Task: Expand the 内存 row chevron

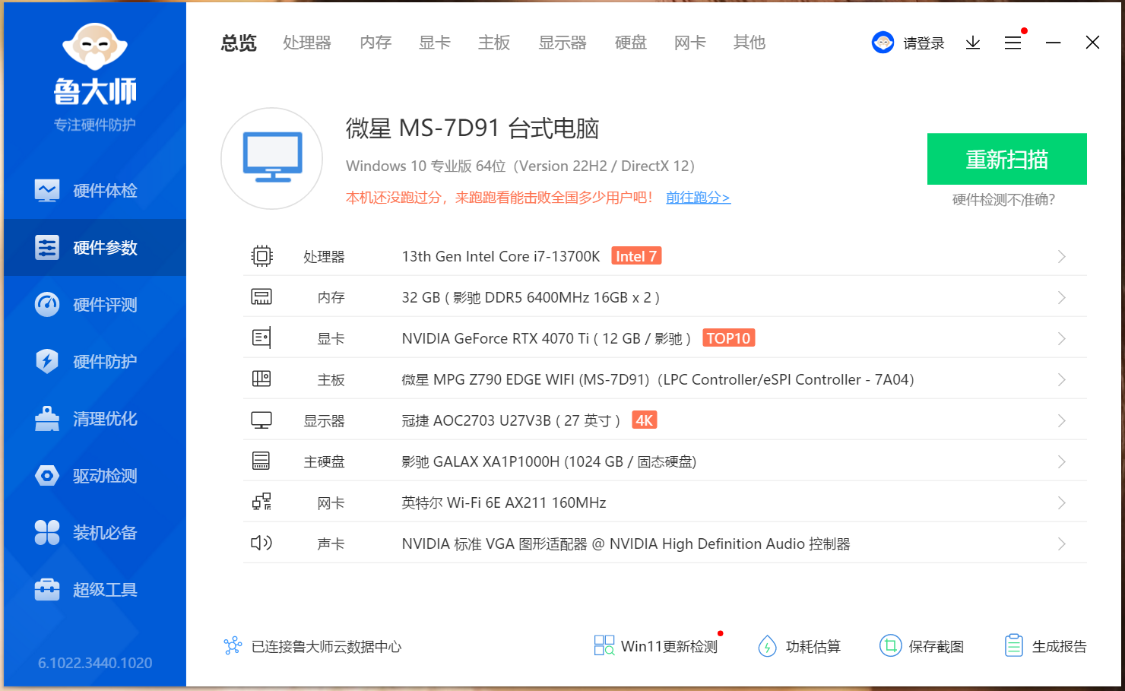Action: [x=1062, y=297]
